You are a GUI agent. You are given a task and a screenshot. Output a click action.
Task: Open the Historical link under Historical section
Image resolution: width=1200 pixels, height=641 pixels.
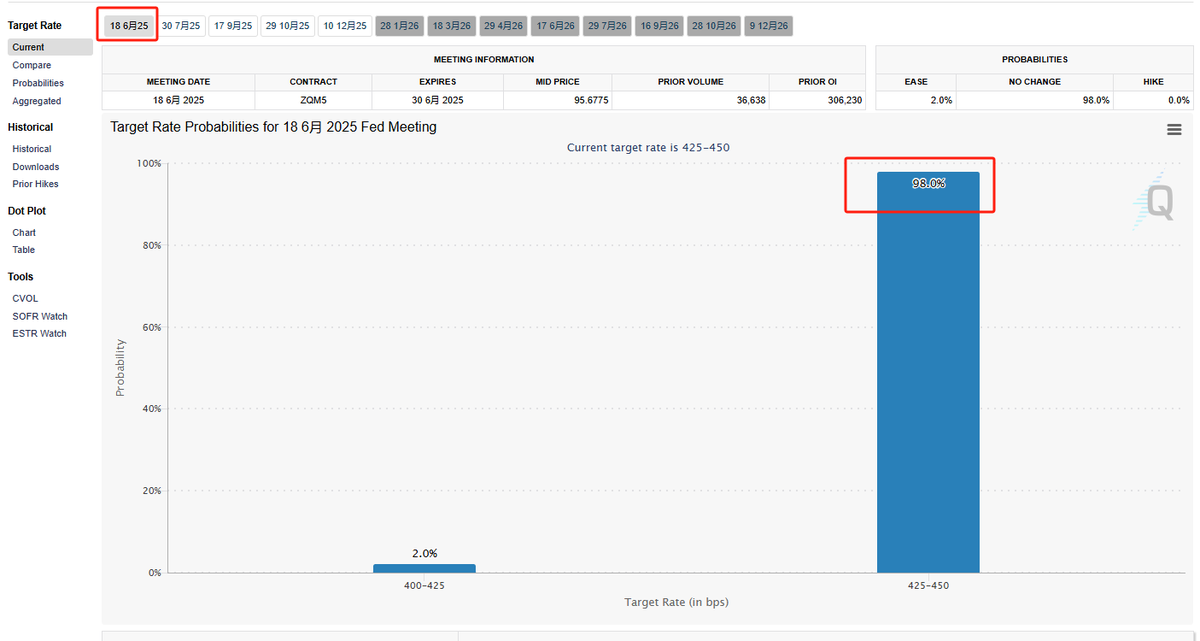tap(32, 149)
